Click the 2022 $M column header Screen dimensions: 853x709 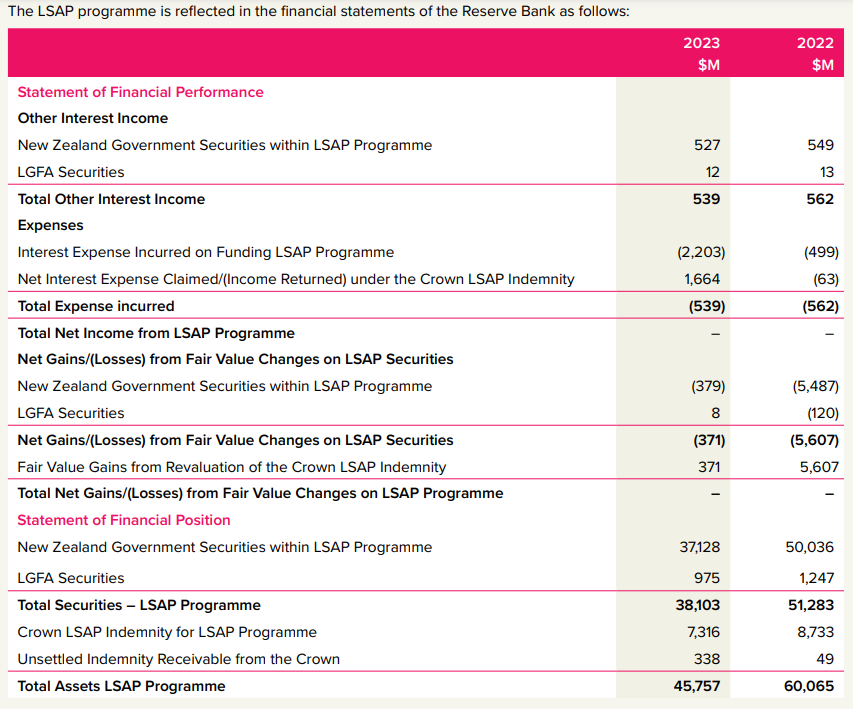pos(815,54)
